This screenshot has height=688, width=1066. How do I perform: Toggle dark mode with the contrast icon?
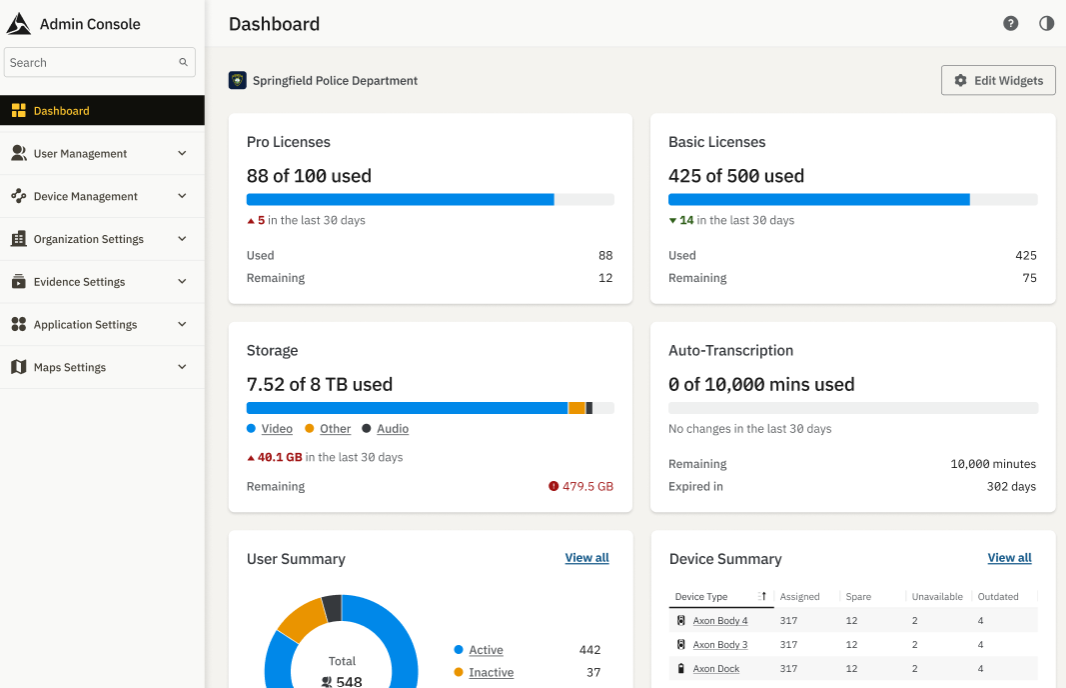(x=1046, y=23)
